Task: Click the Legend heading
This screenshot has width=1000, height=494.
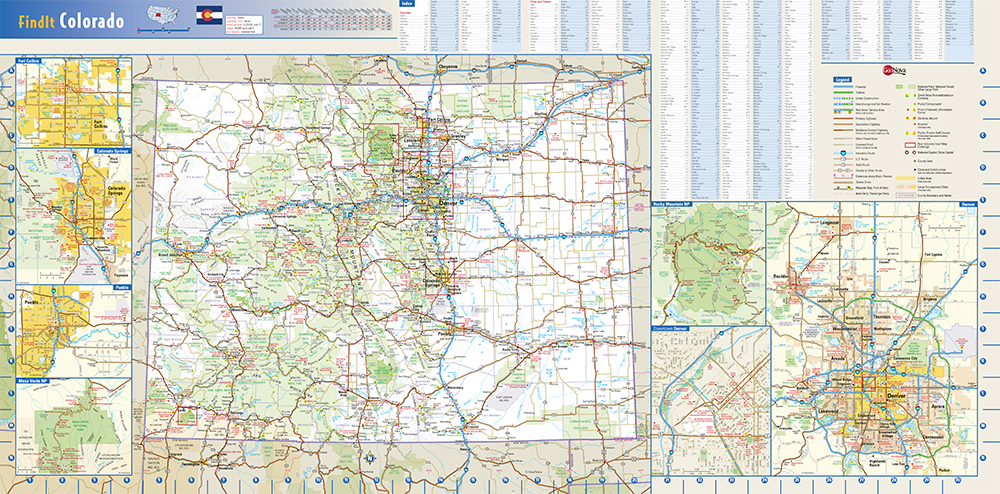Action: tap(842, 80)
